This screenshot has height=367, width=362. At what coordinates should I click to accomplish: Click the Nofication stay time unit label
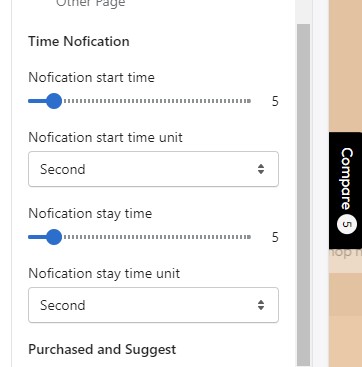(104, 274)
